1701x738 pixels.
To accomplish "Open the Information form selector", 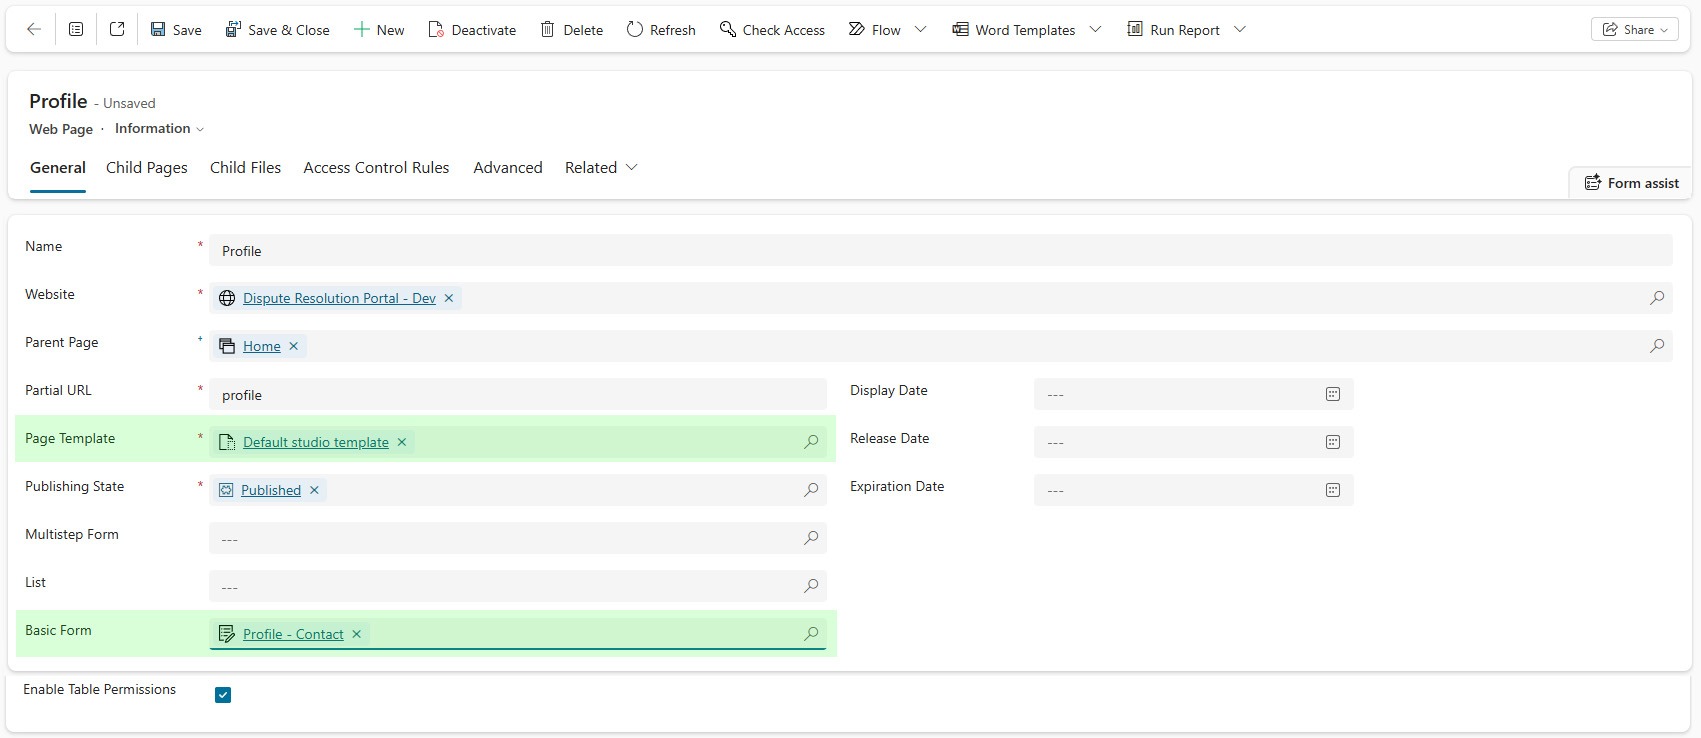I will coord(159,129).
